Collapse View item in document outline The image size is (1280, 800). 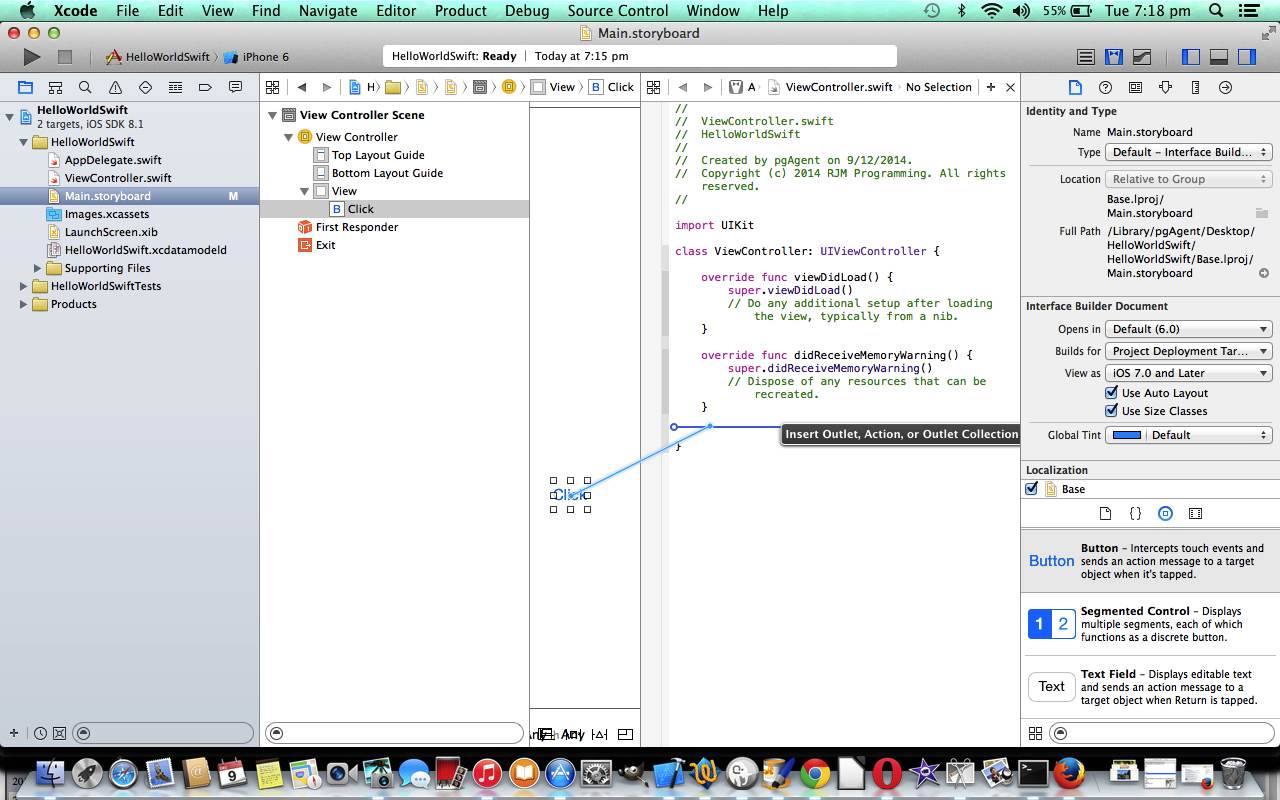(304, 191)
